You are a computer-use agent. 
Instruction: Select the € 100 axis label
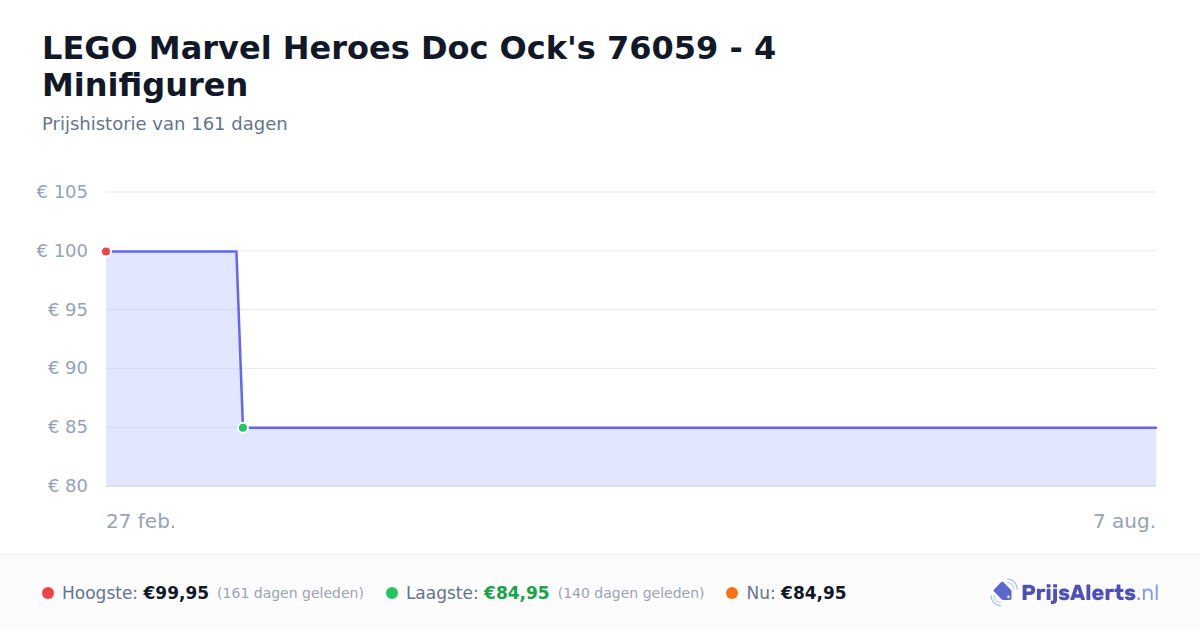point(62,251)
